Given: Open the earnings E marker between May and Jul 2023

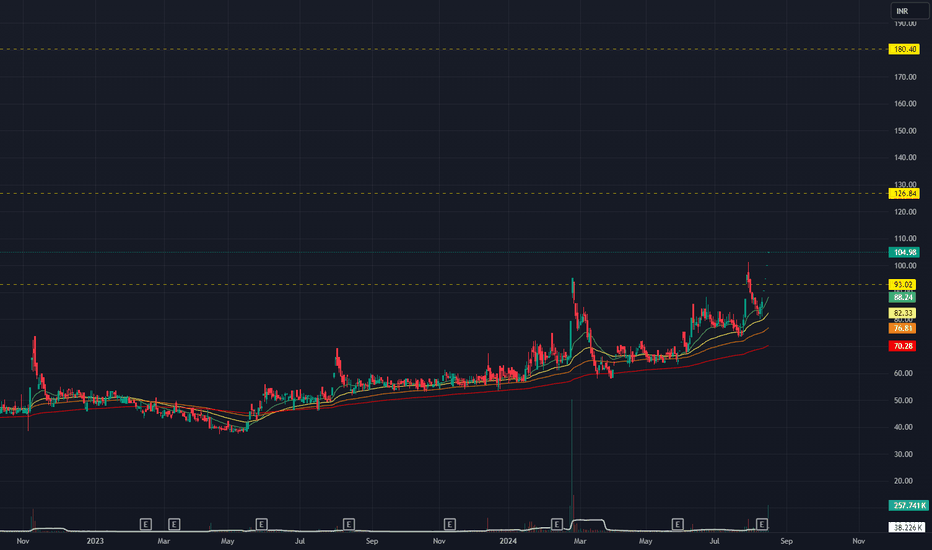Looking at the screenshot, I should [x=262, y=524].
